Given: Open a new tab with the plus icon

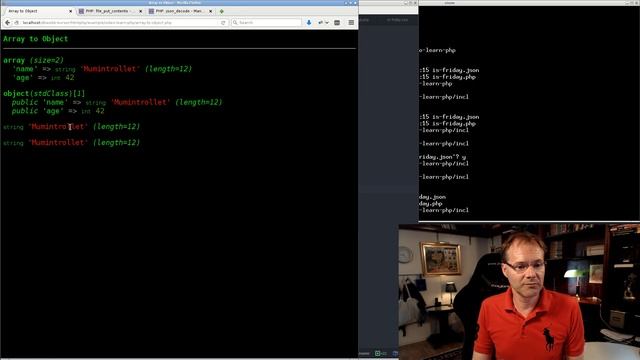Looking at the screenshot, I should pyautogui.click(x=222, y=11).
